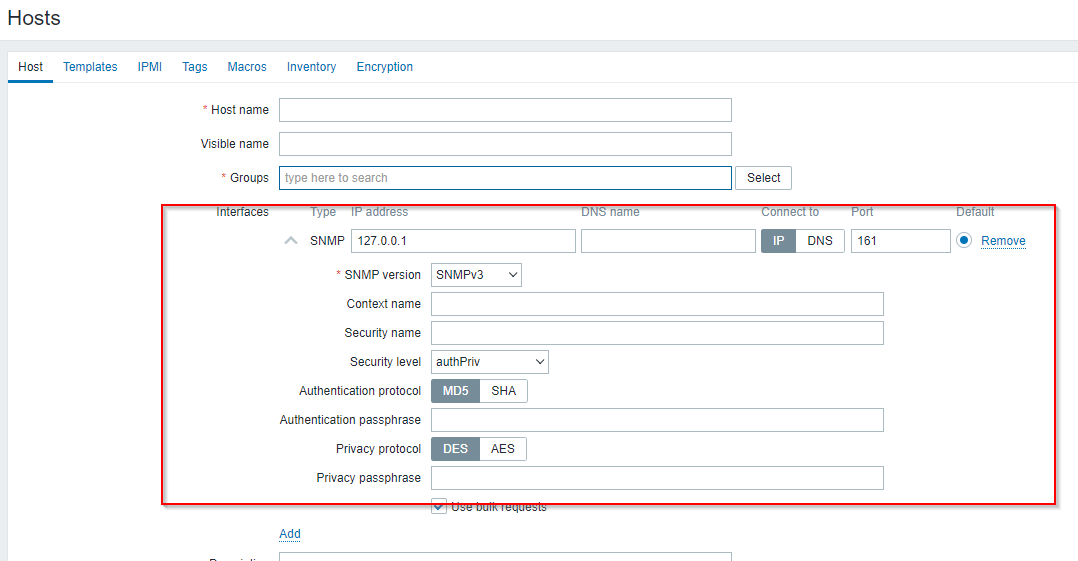Select the Host tab
Screen dimensions: 1078x561
pos(30,67)
